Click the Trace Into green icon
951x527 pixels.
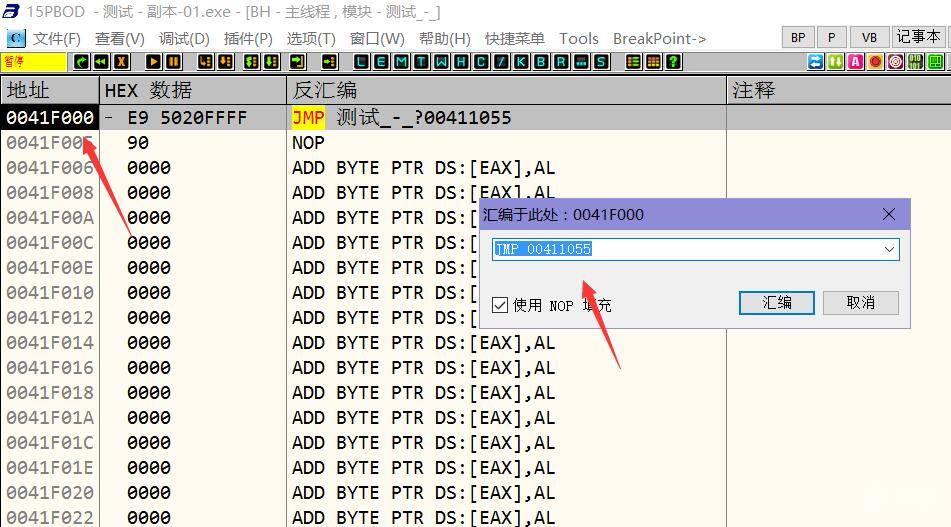[252, 62]
